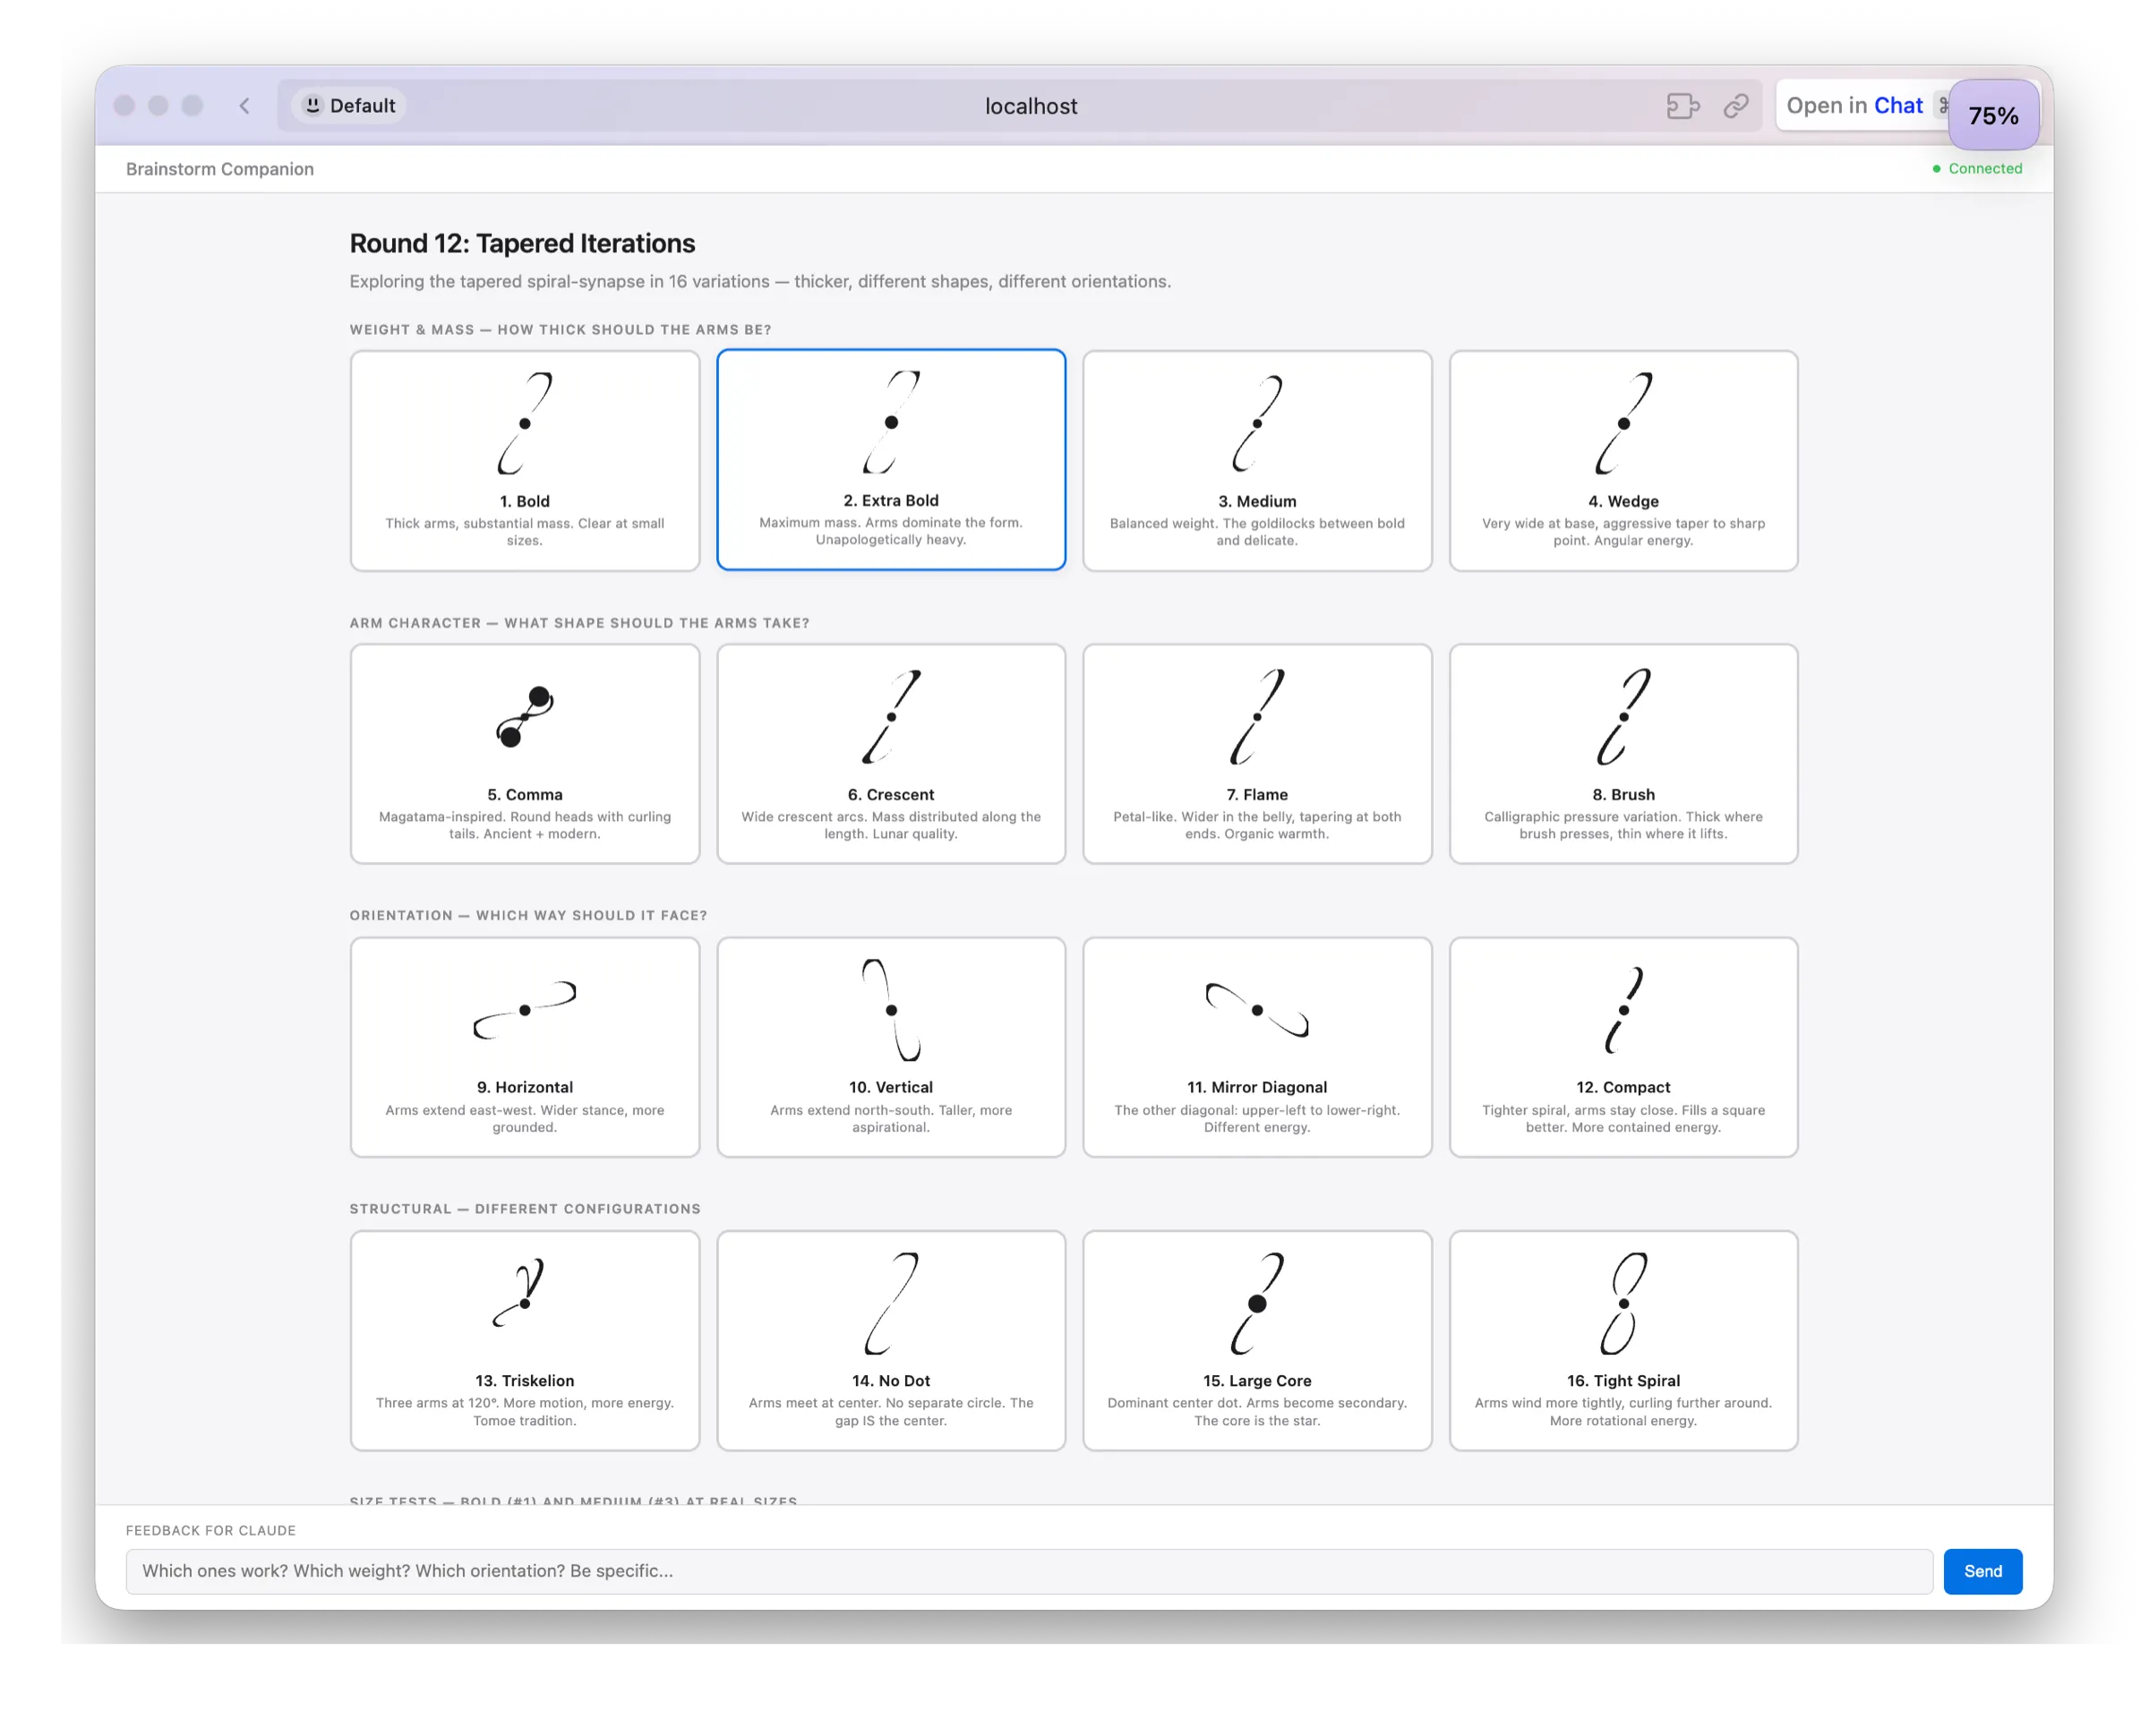Focus the Feedback for Claude text field
This screenshot has height=1736, width=2149.
[x=1028, y=1571]
